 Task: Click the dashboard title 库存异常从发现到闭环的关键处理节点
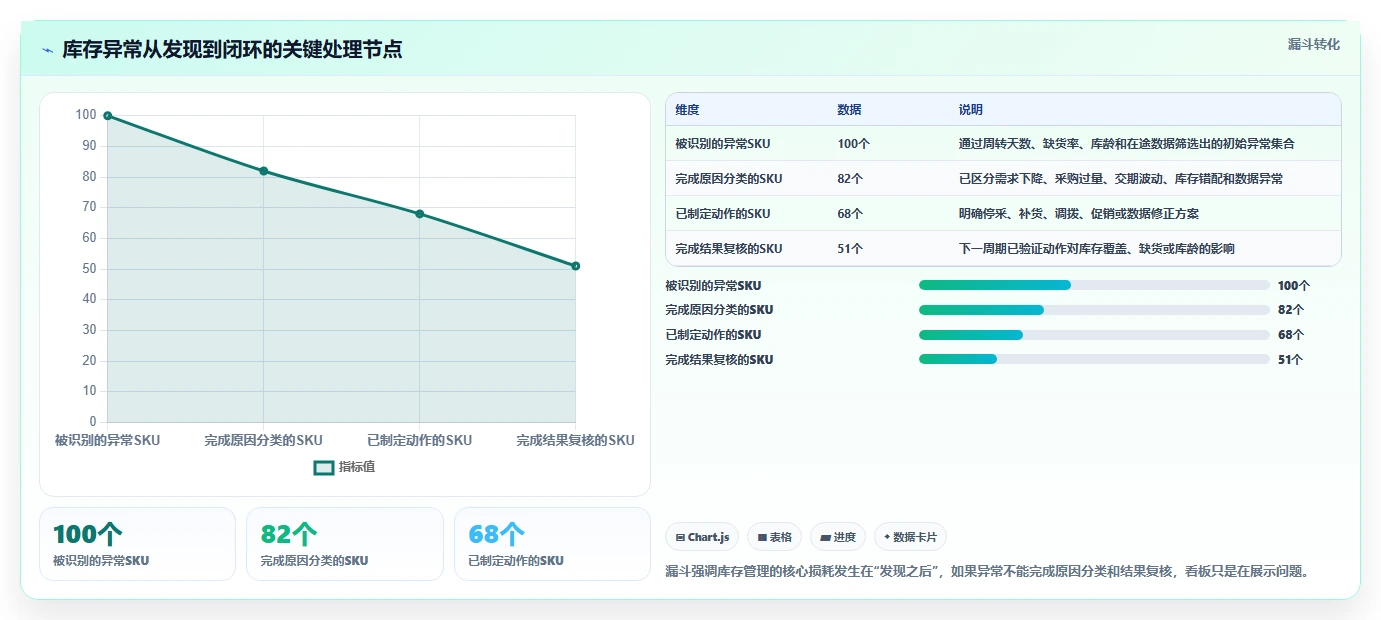pyautogui.click(x=232, y=50)
